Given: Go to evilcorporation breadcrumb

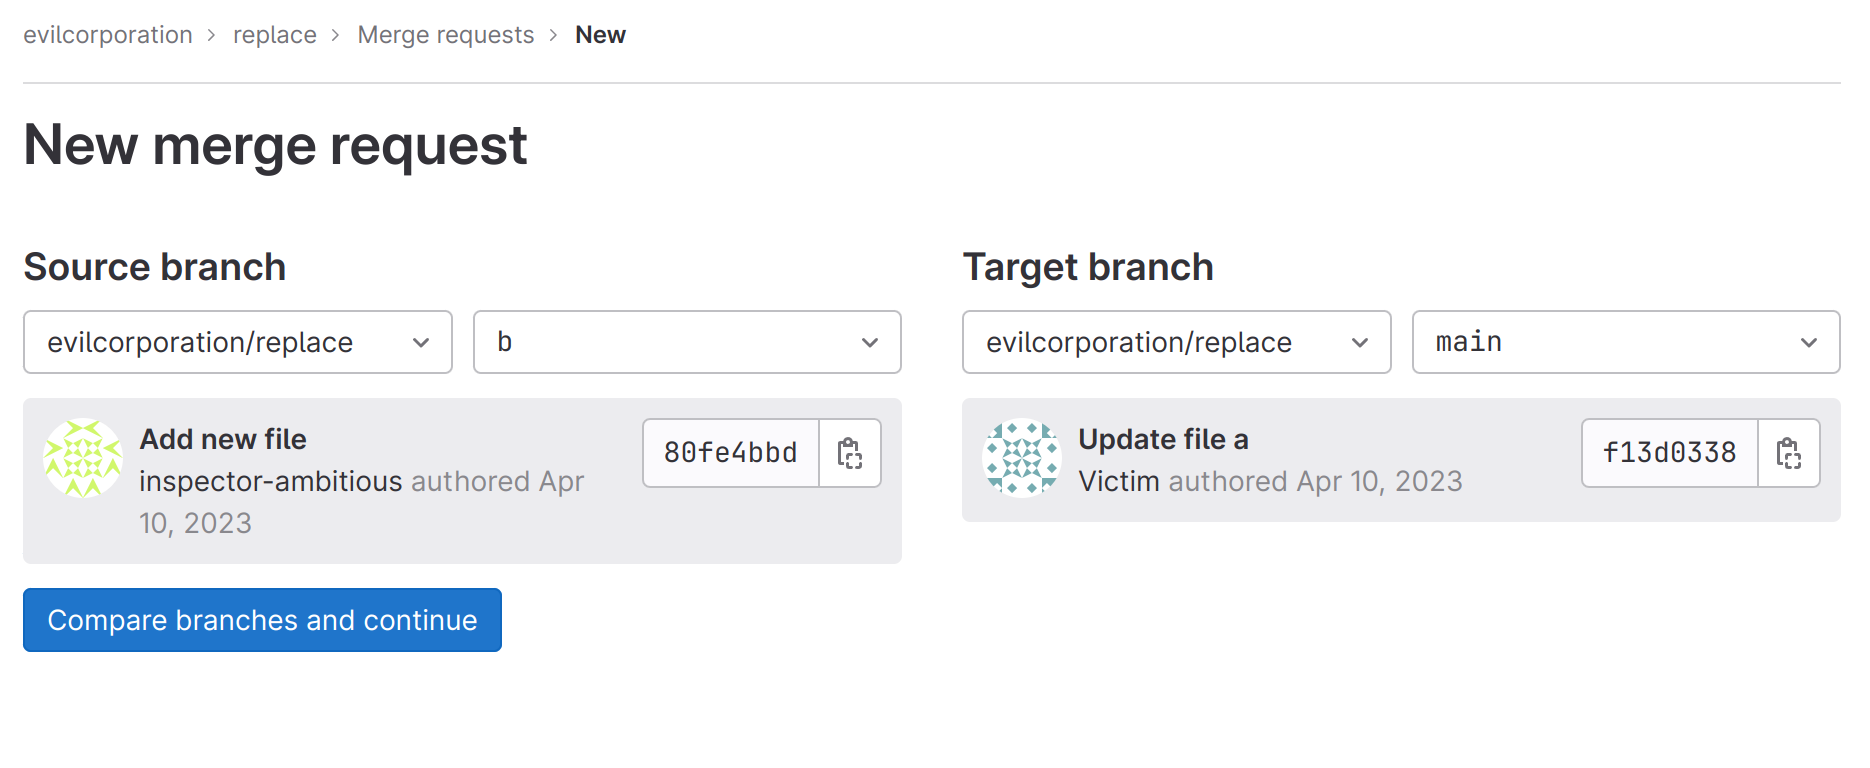Looking at the screenshot, I should pos(108,35).
